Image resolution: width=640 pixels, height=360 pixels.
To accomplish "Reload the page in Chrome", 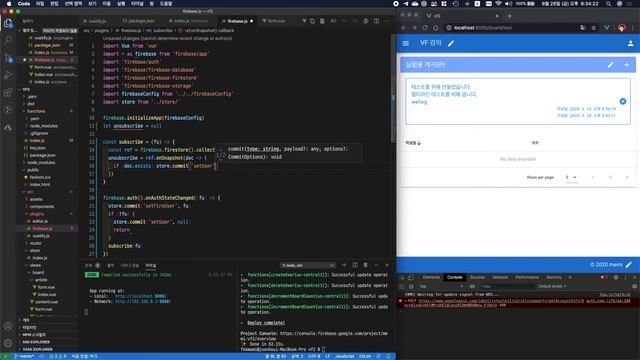I will pyautogui.click(x=425, y=28).
